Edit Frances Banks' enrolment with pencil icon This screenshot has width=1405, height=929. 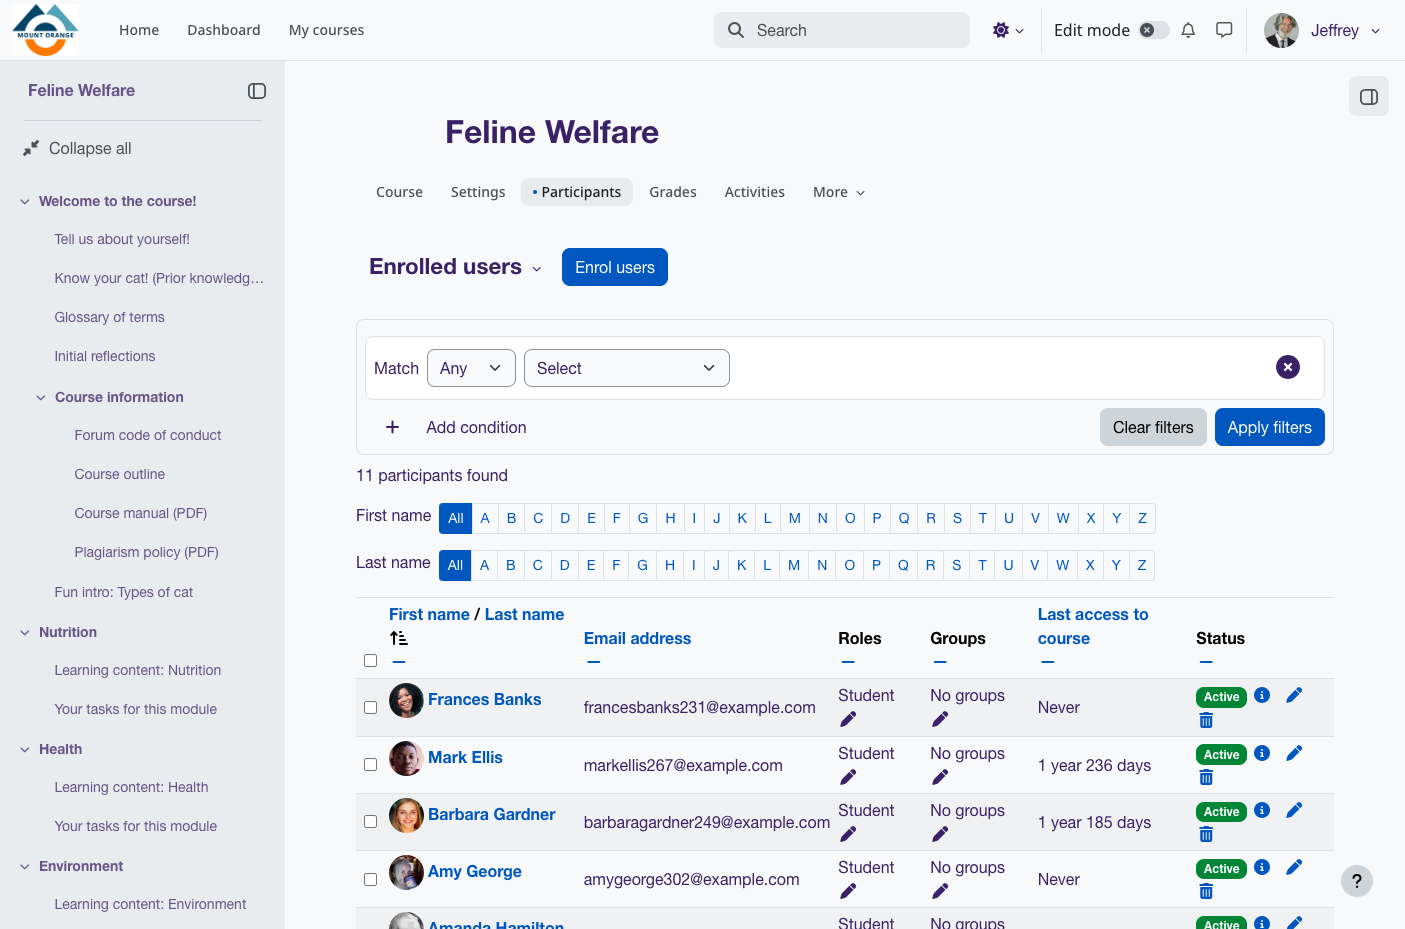tap(1294, 695)
